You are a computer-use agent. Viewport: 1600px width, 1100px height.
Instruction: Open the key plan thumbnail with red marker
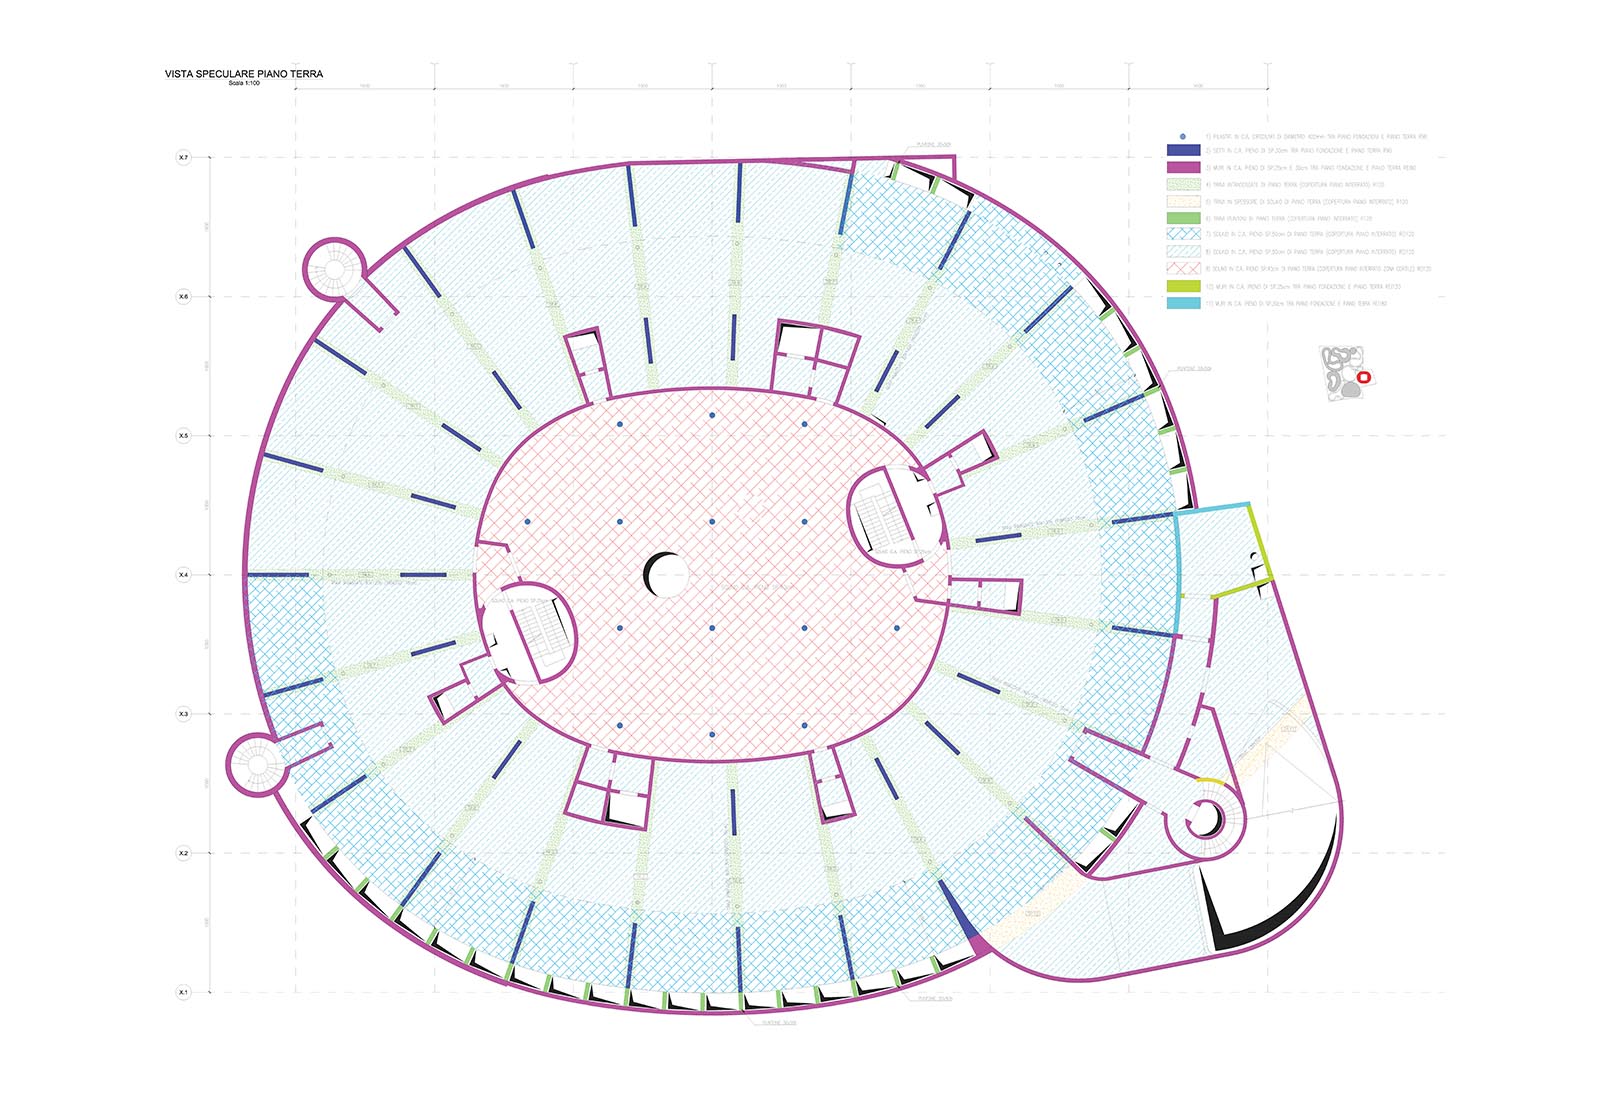click(x=1348, y=373)
